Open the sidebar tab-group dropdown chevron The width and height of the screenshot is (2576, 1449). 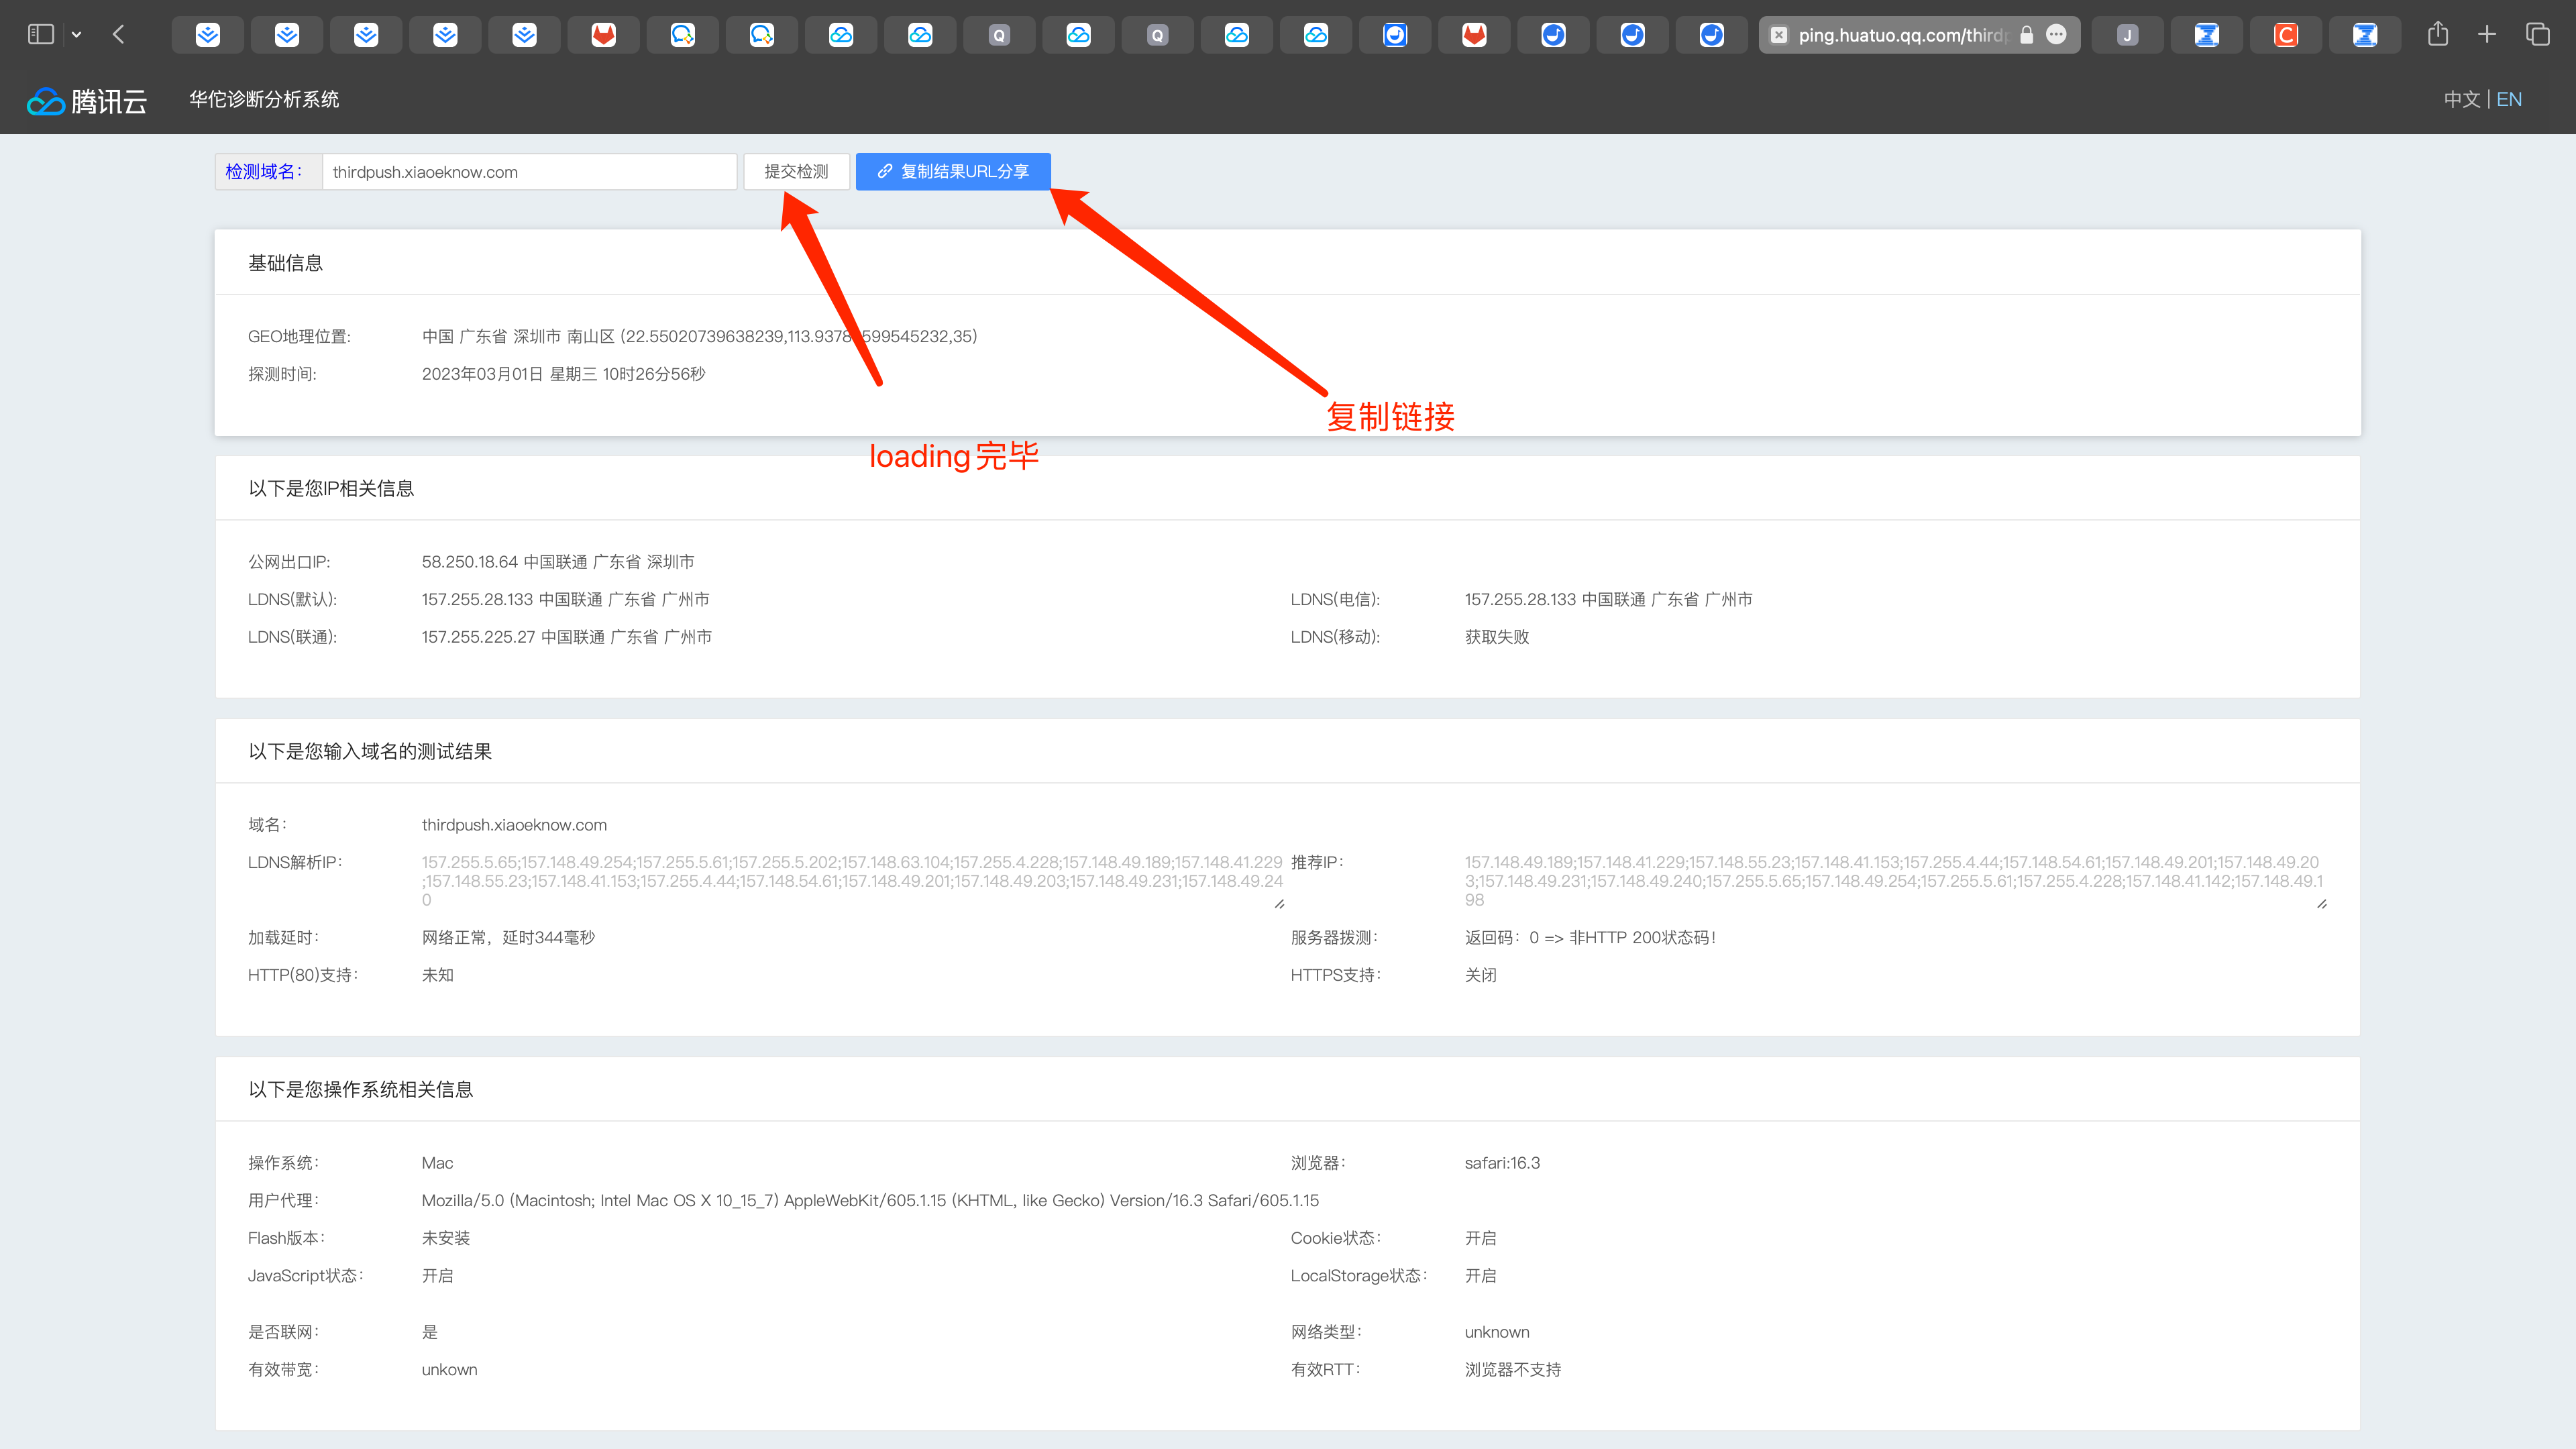[x=76, y=35]
